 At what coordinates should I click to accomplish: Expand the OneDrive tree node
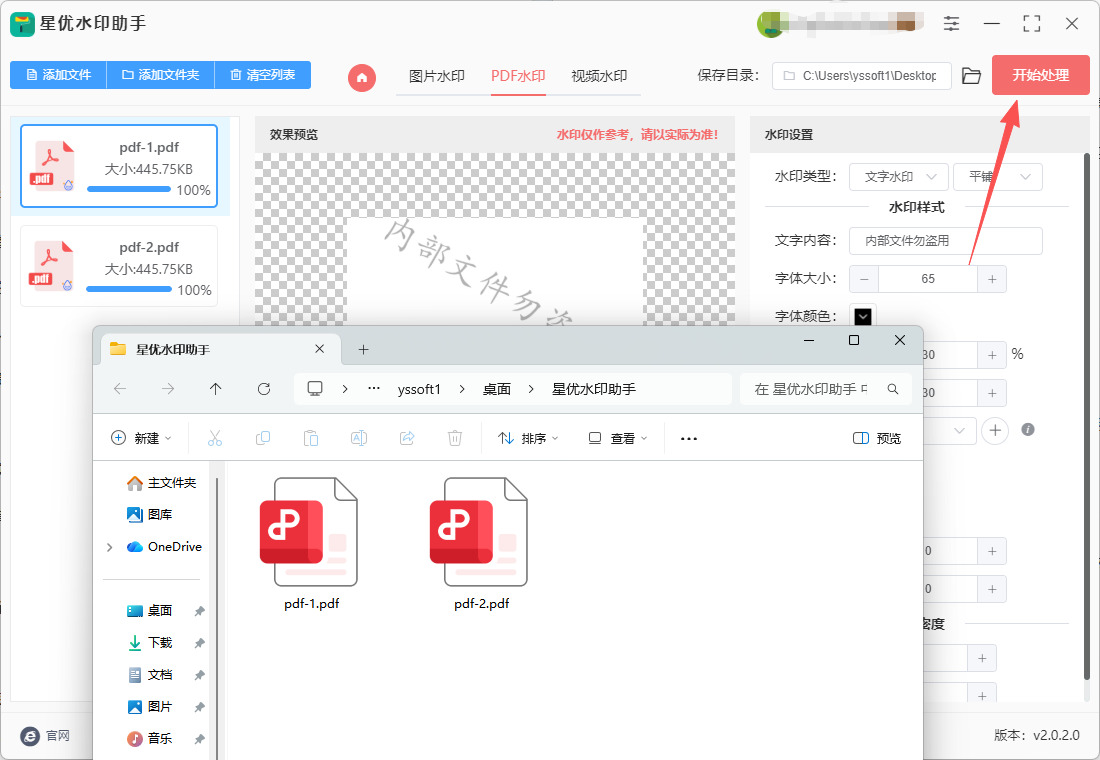tap(109, 547)
